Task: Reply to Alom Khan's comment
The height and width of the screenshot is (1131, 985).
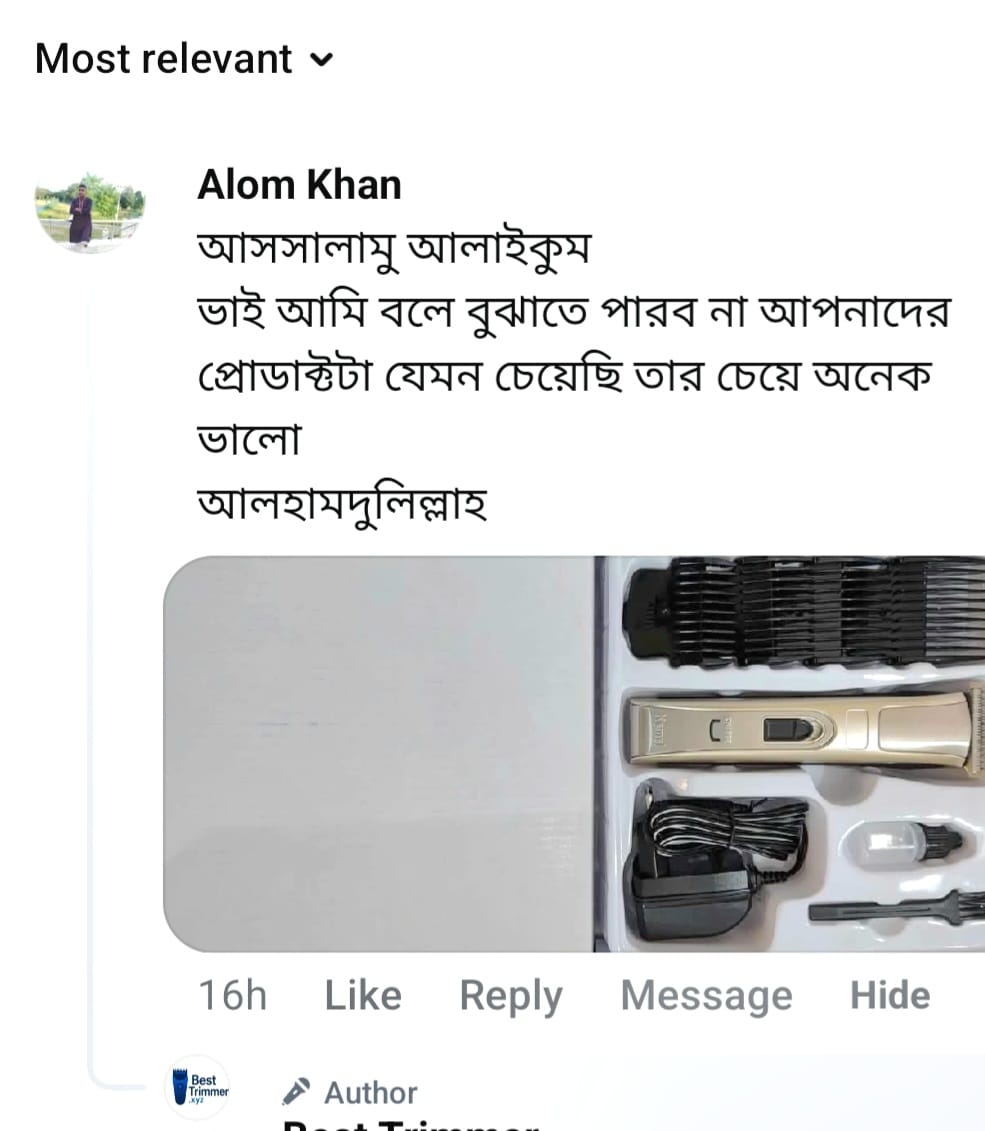Action: click(x=511, y=997)
